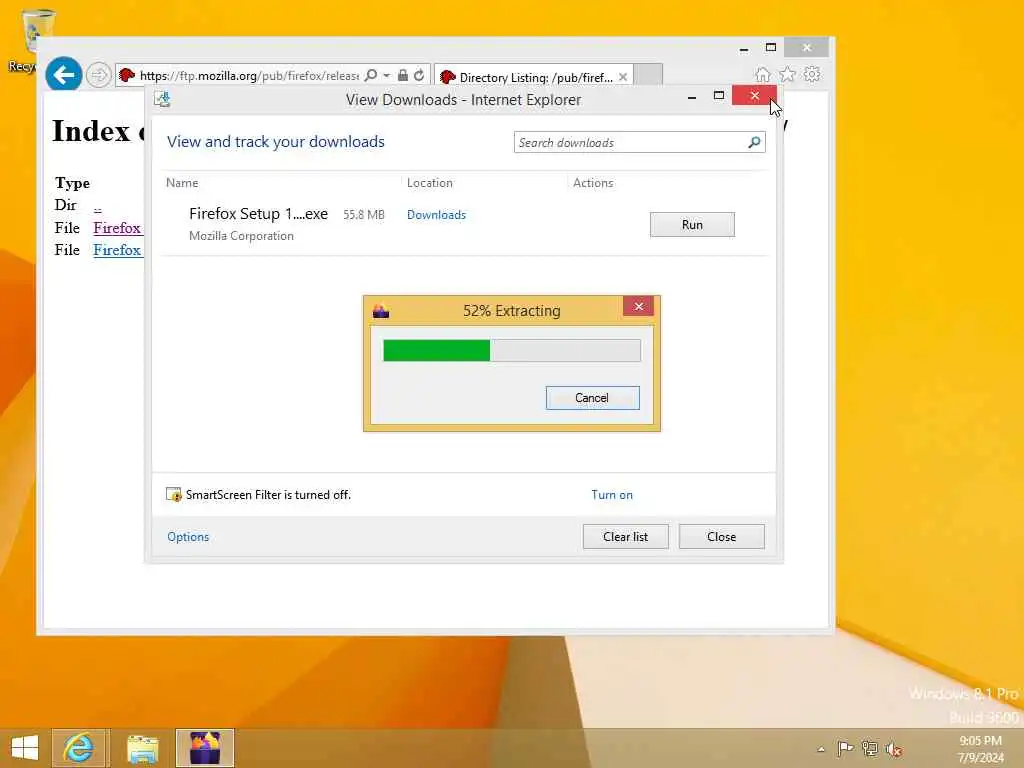The width and height of the screenshot is (1024, 768).
Task: Run the Firefox Setup download
Action: (x=692, y=225)
